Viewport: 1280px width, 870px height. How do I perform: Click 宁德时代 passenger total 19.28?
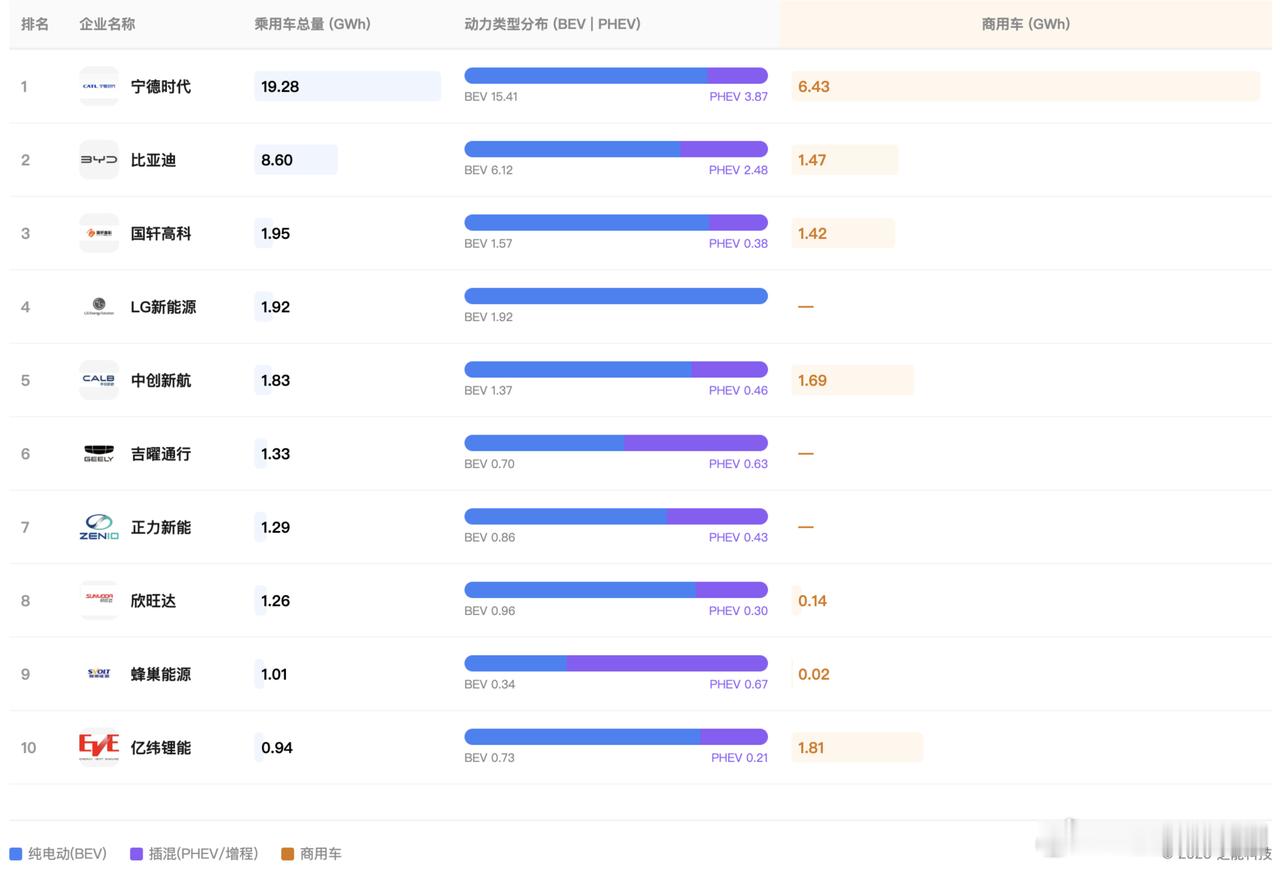[x=280, y=87]
